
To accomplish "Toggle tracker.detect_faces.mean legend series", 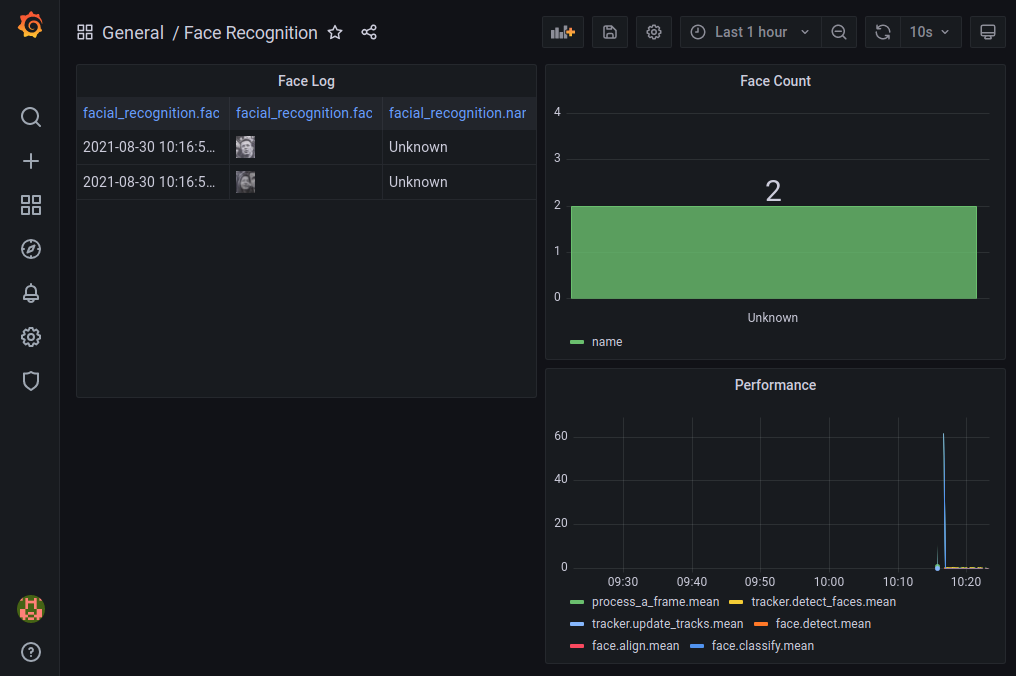I will pyautogui.click(x=823, y=602).
